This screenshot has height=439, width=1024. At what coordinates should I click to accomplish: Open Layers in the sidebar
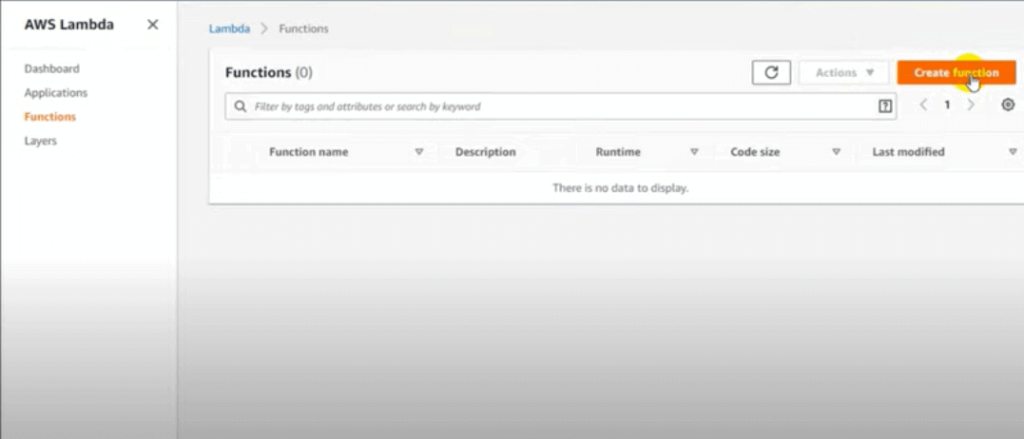click(40, 140)
